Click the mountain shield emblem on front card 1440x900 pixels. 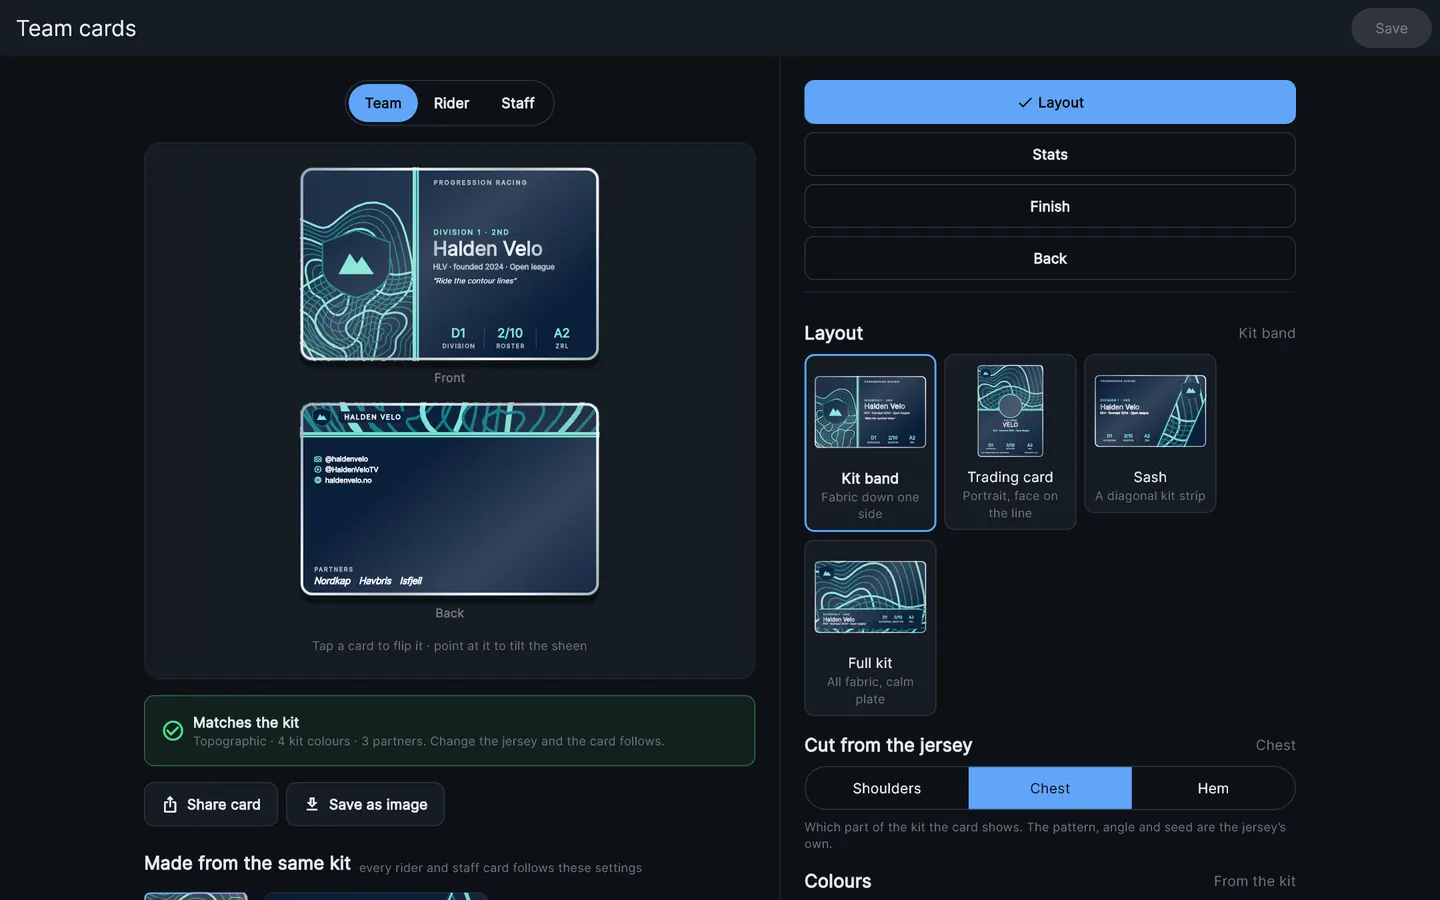point(356,265)
